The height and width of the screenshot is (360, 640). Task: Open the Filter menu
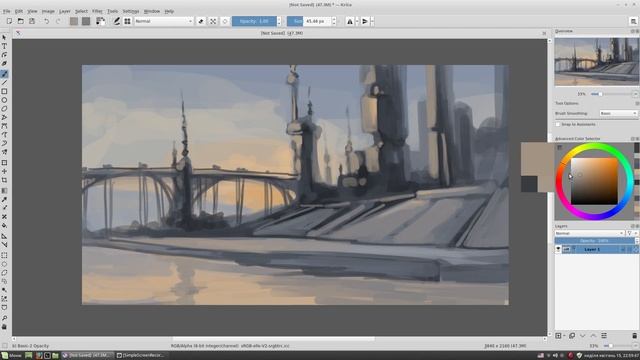click(x=97, y=11)
